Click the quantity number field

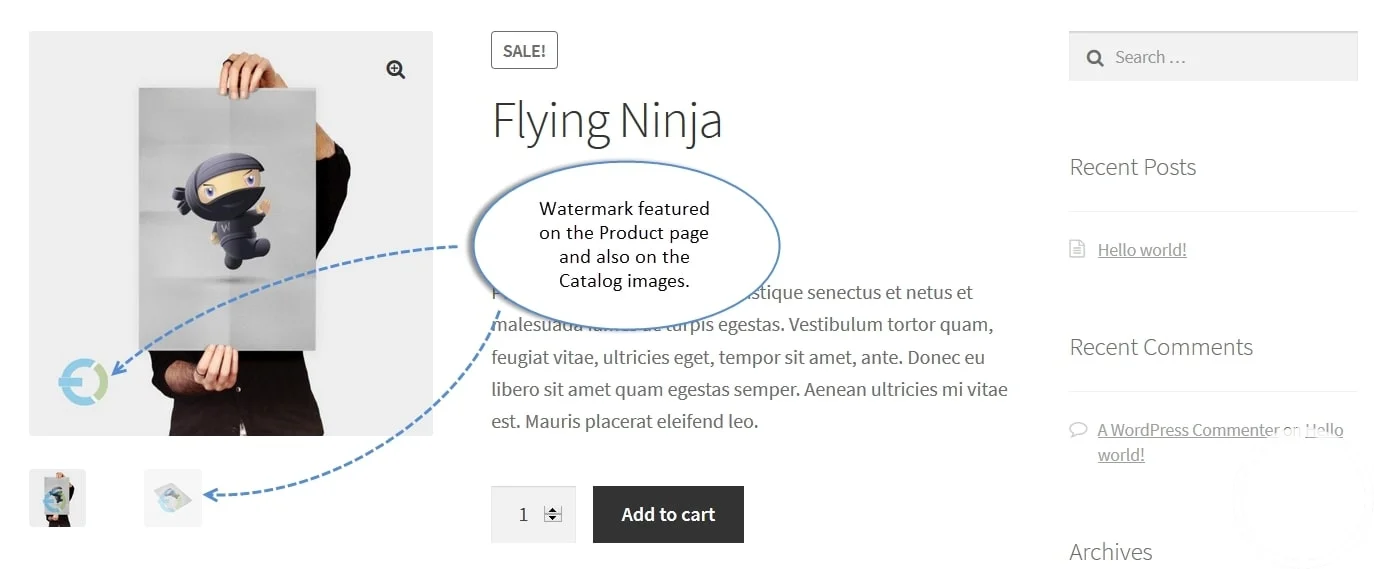pos(521,515)
